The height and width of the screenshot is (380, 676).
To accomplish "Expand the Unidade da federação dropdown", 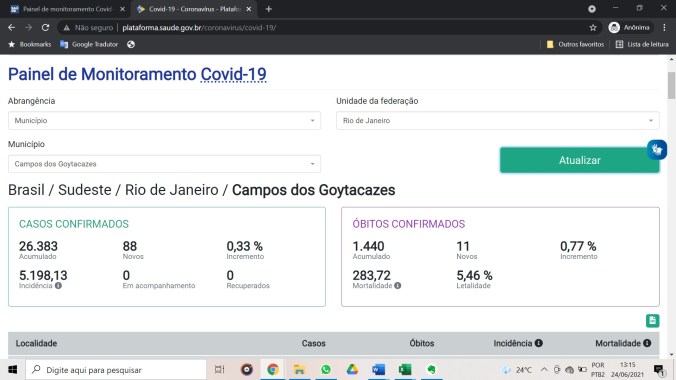I will pyautogui.click(x=498, y=120).
